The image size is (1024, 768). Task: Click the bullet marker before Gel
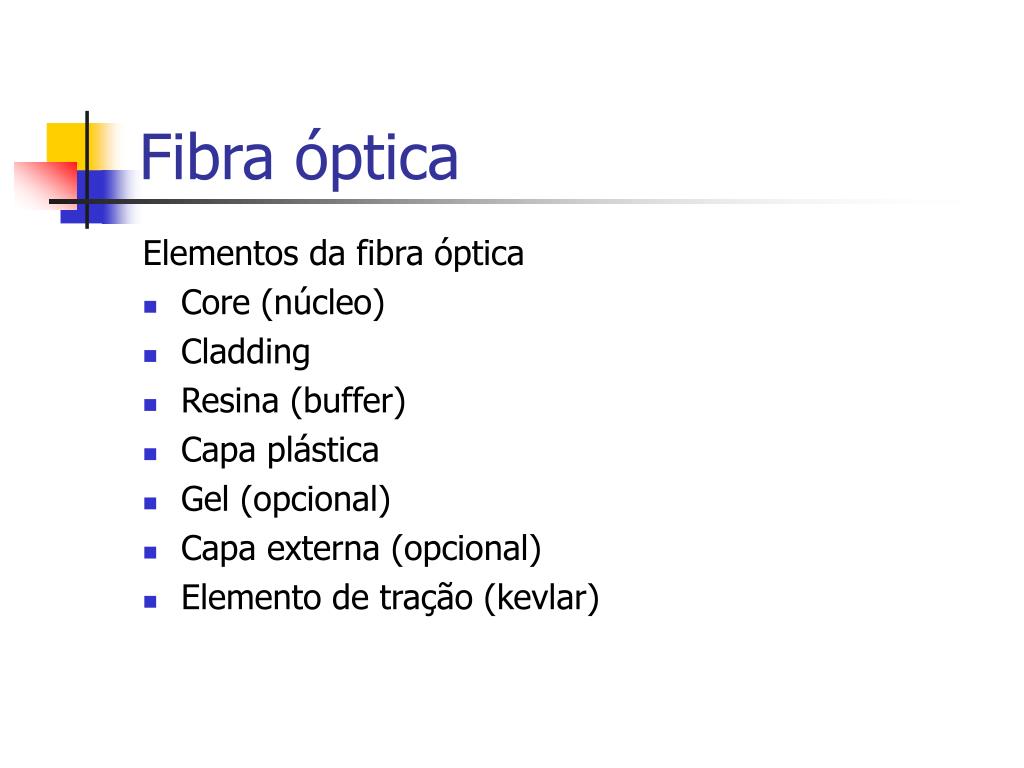[150, 504]
